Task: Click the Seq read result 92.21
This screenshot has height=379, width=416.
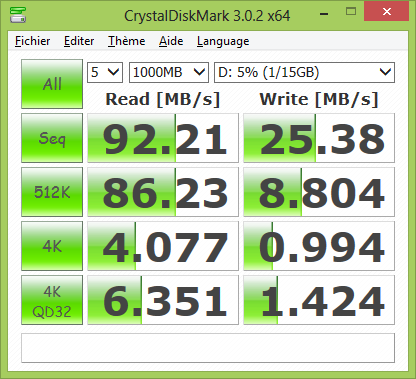Action: pyautogui.click(x=163, y=138)
